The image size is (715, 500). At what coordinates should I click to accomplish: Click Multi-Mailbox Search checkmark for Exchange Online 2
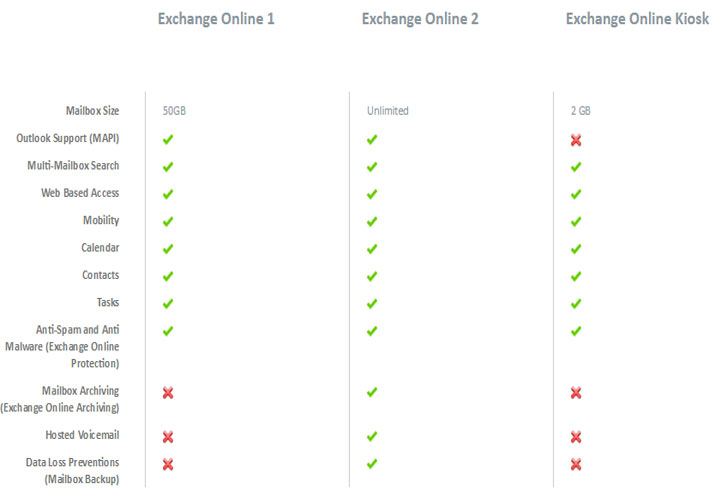[x=372, y=167]
